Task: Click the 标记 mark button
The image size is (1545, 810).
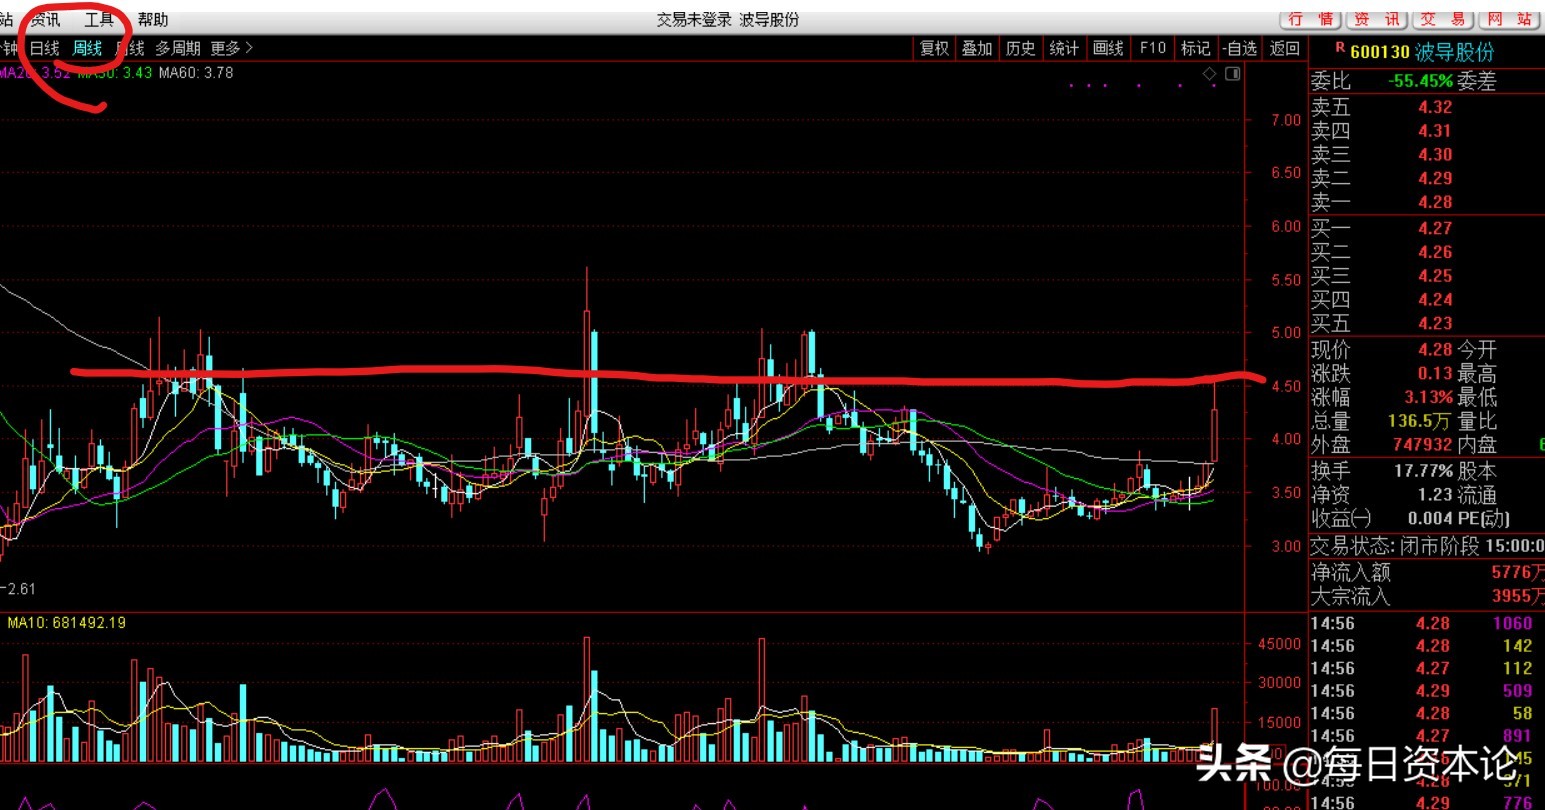Action: [1195, 48]
